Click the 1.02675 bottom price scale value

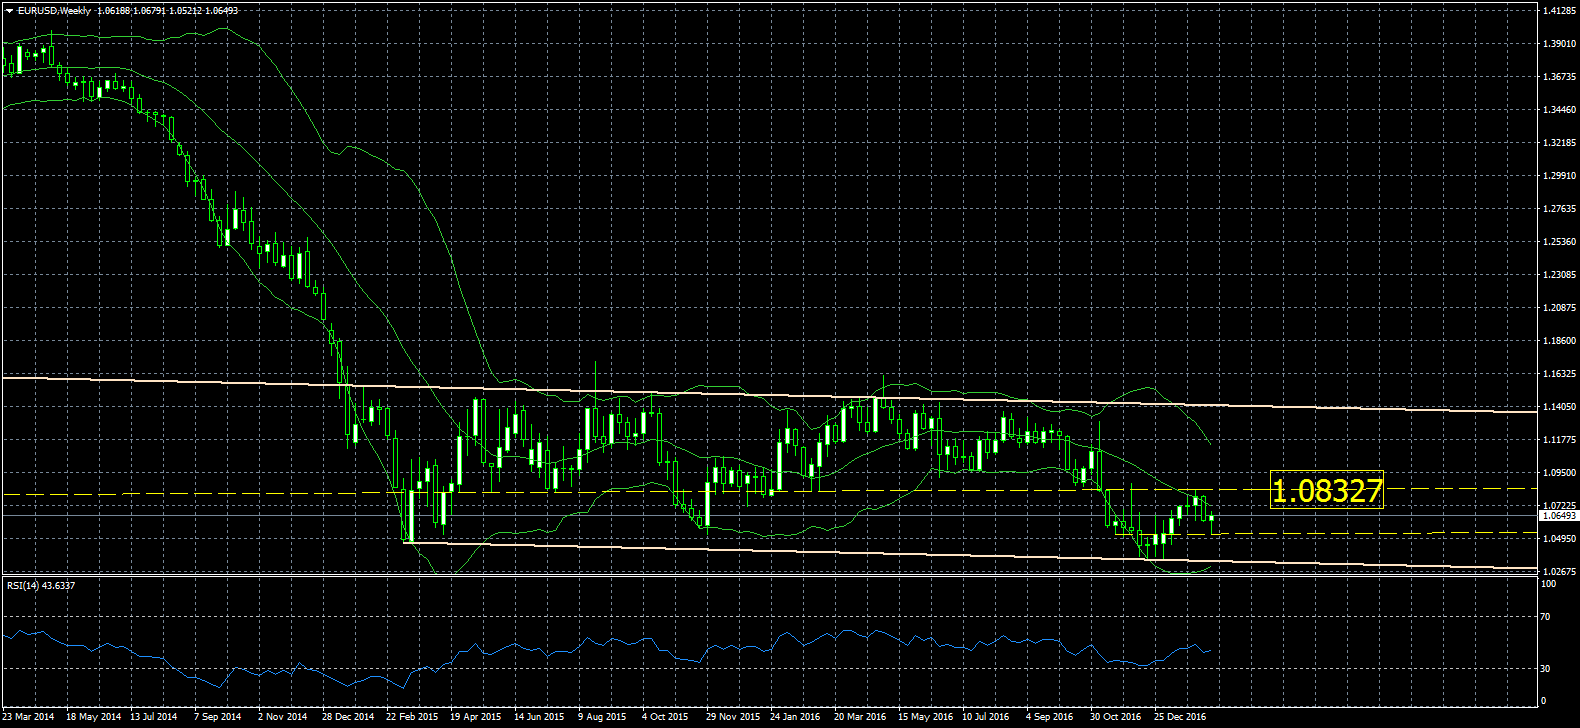tap(1559, 572)
